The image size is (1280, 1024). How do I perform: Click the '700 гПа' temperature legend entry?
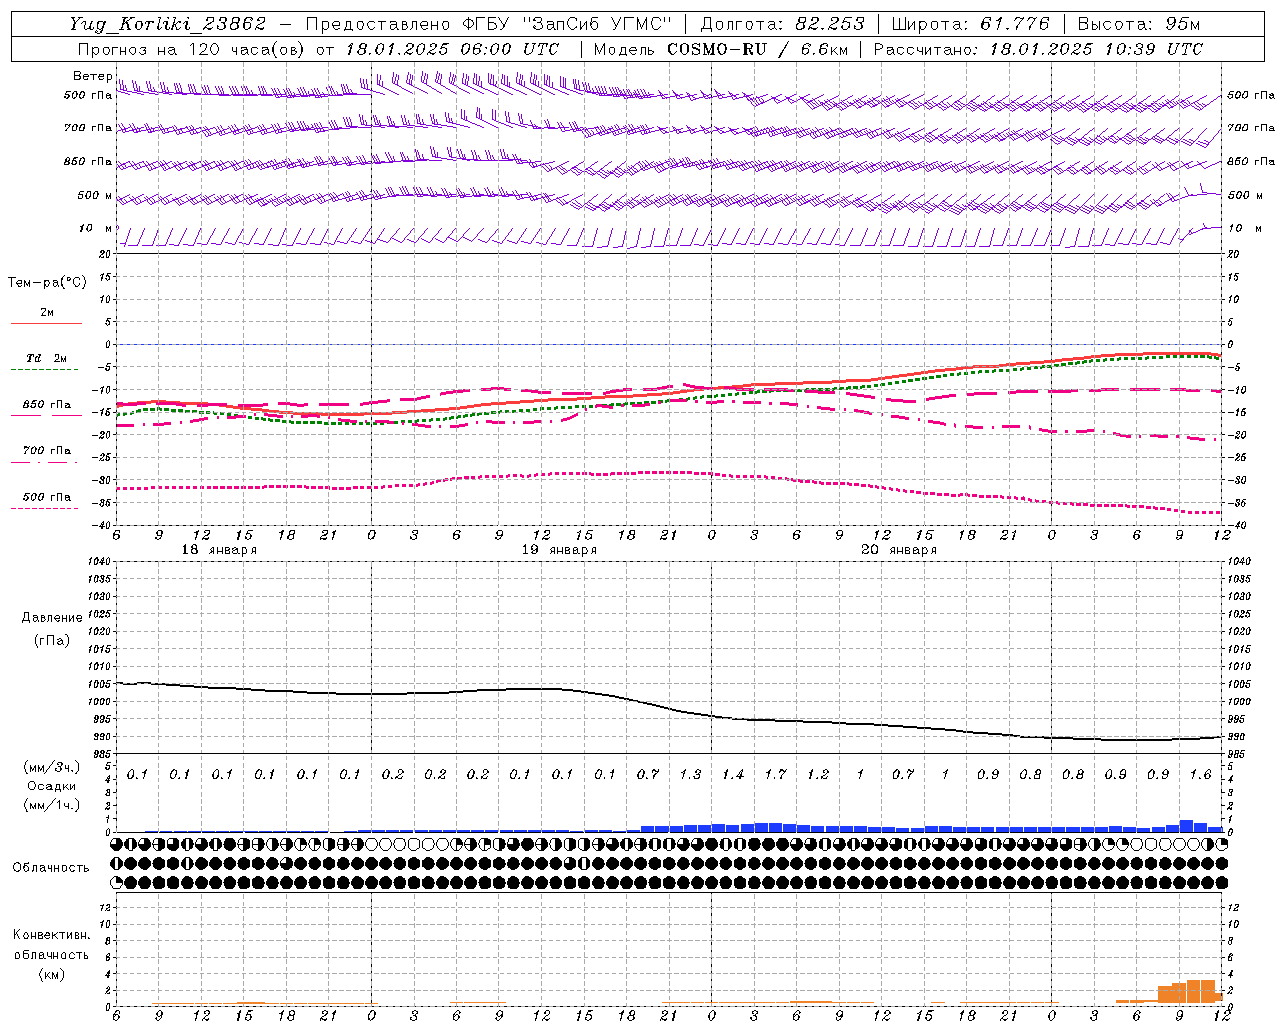pos(47,450)
